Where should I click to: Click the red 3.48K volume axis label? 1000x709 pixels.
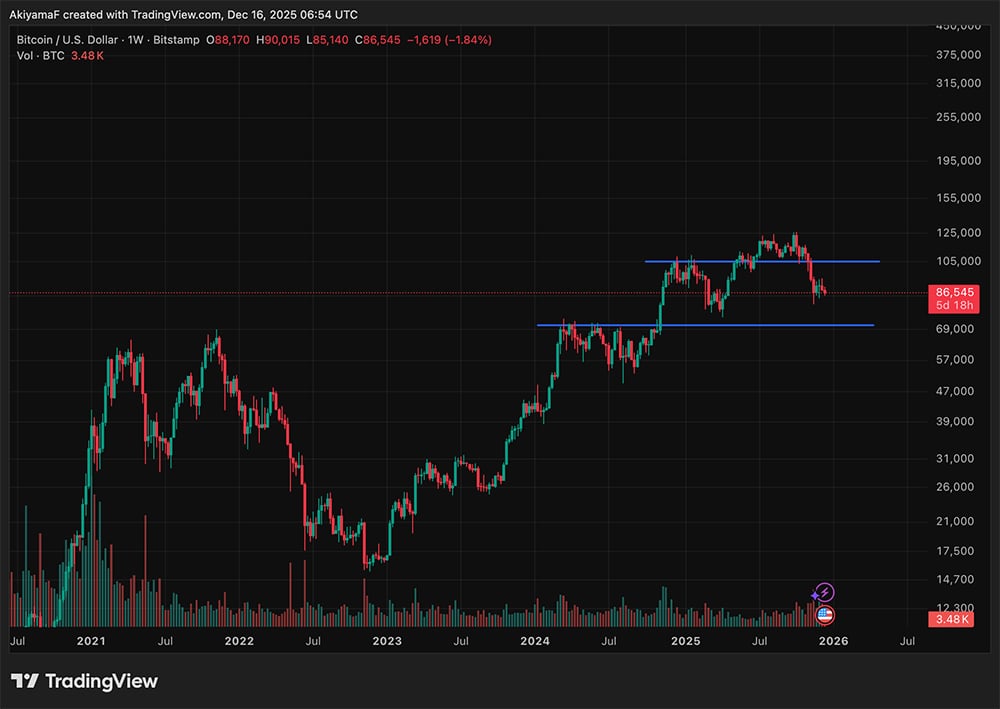point(951,619)
